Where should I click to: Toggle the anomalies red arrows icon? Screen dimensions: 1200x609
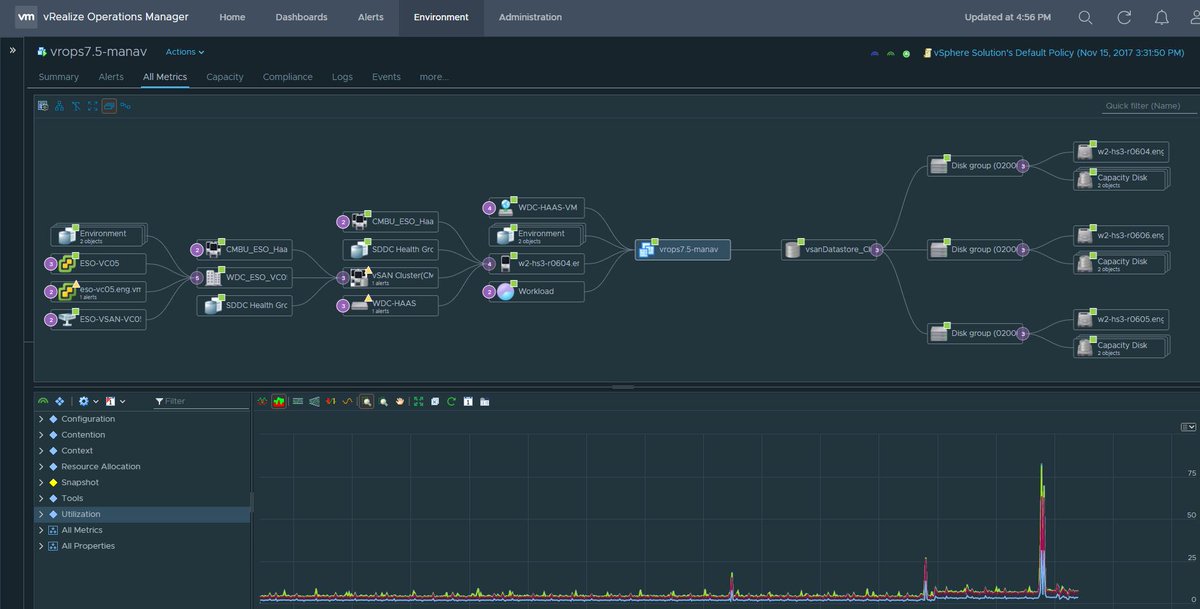coord(331,401)
